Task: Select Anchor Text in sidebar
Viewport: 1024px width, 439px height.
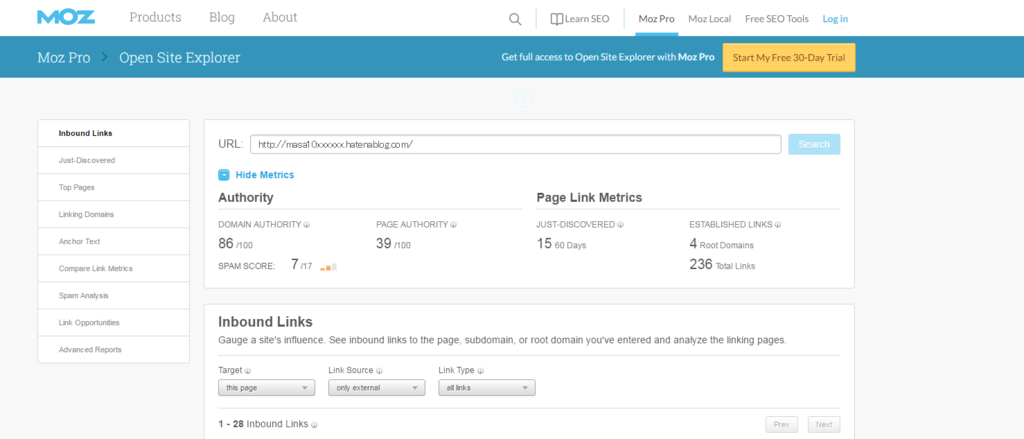Action: pyautogui.click(x=114, y=242)
